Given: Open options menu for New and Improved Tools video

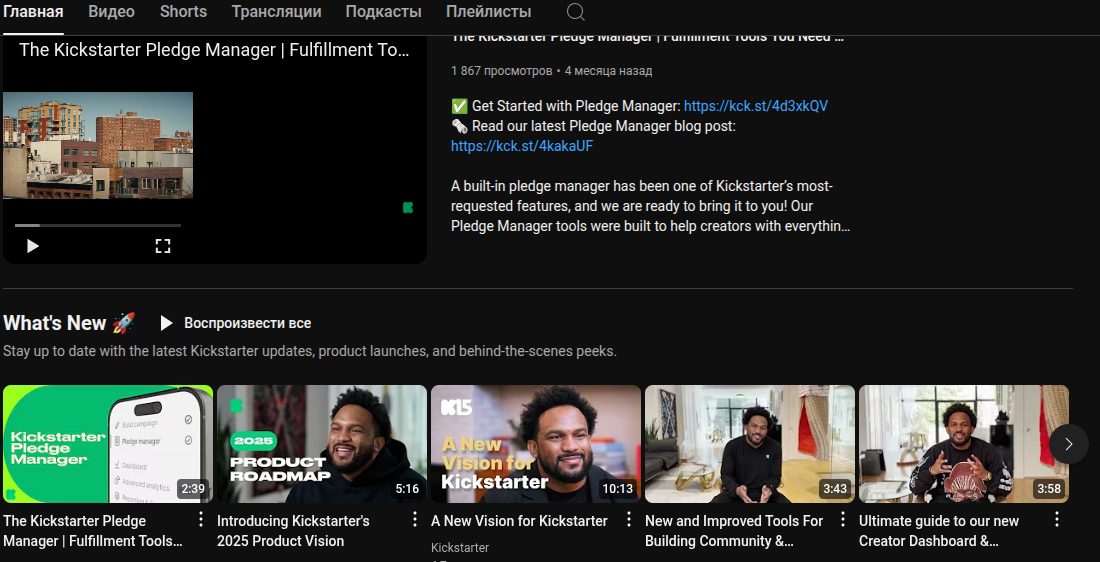Looking at the screenshot, I should [843, 519].
